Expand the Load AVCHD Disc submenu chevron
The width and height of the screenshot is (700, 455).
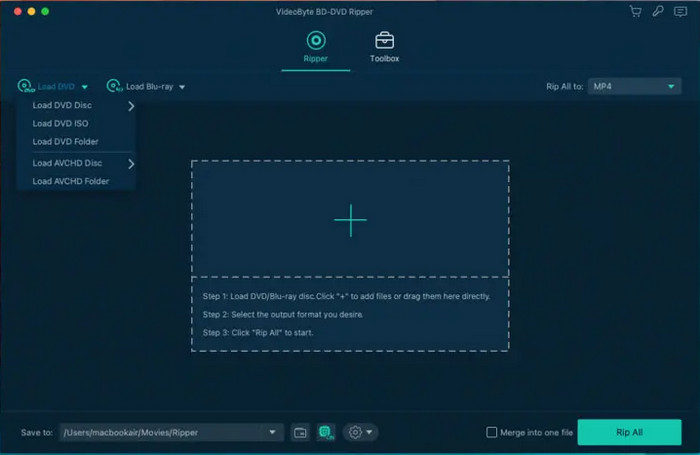(131, 164)
